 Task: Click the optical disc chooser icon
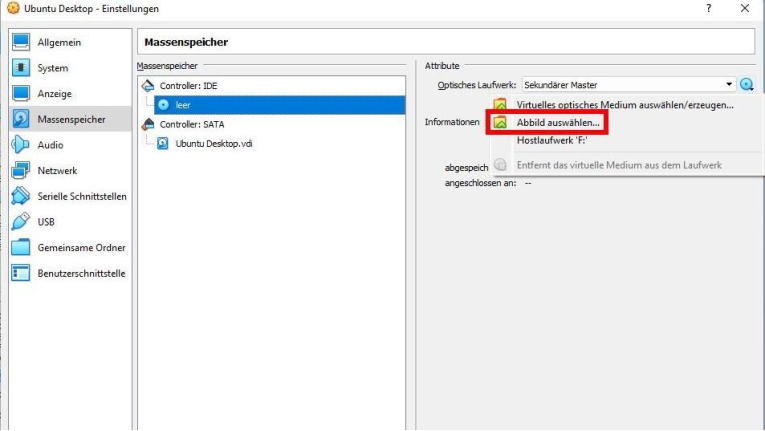pyautogui.click(x=746, y=85)
